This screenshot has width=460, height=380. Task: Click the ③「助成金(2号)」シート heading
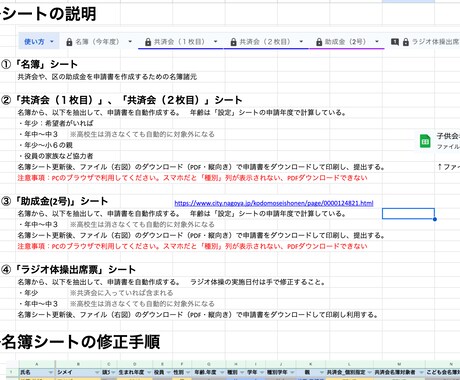point(54,201)
